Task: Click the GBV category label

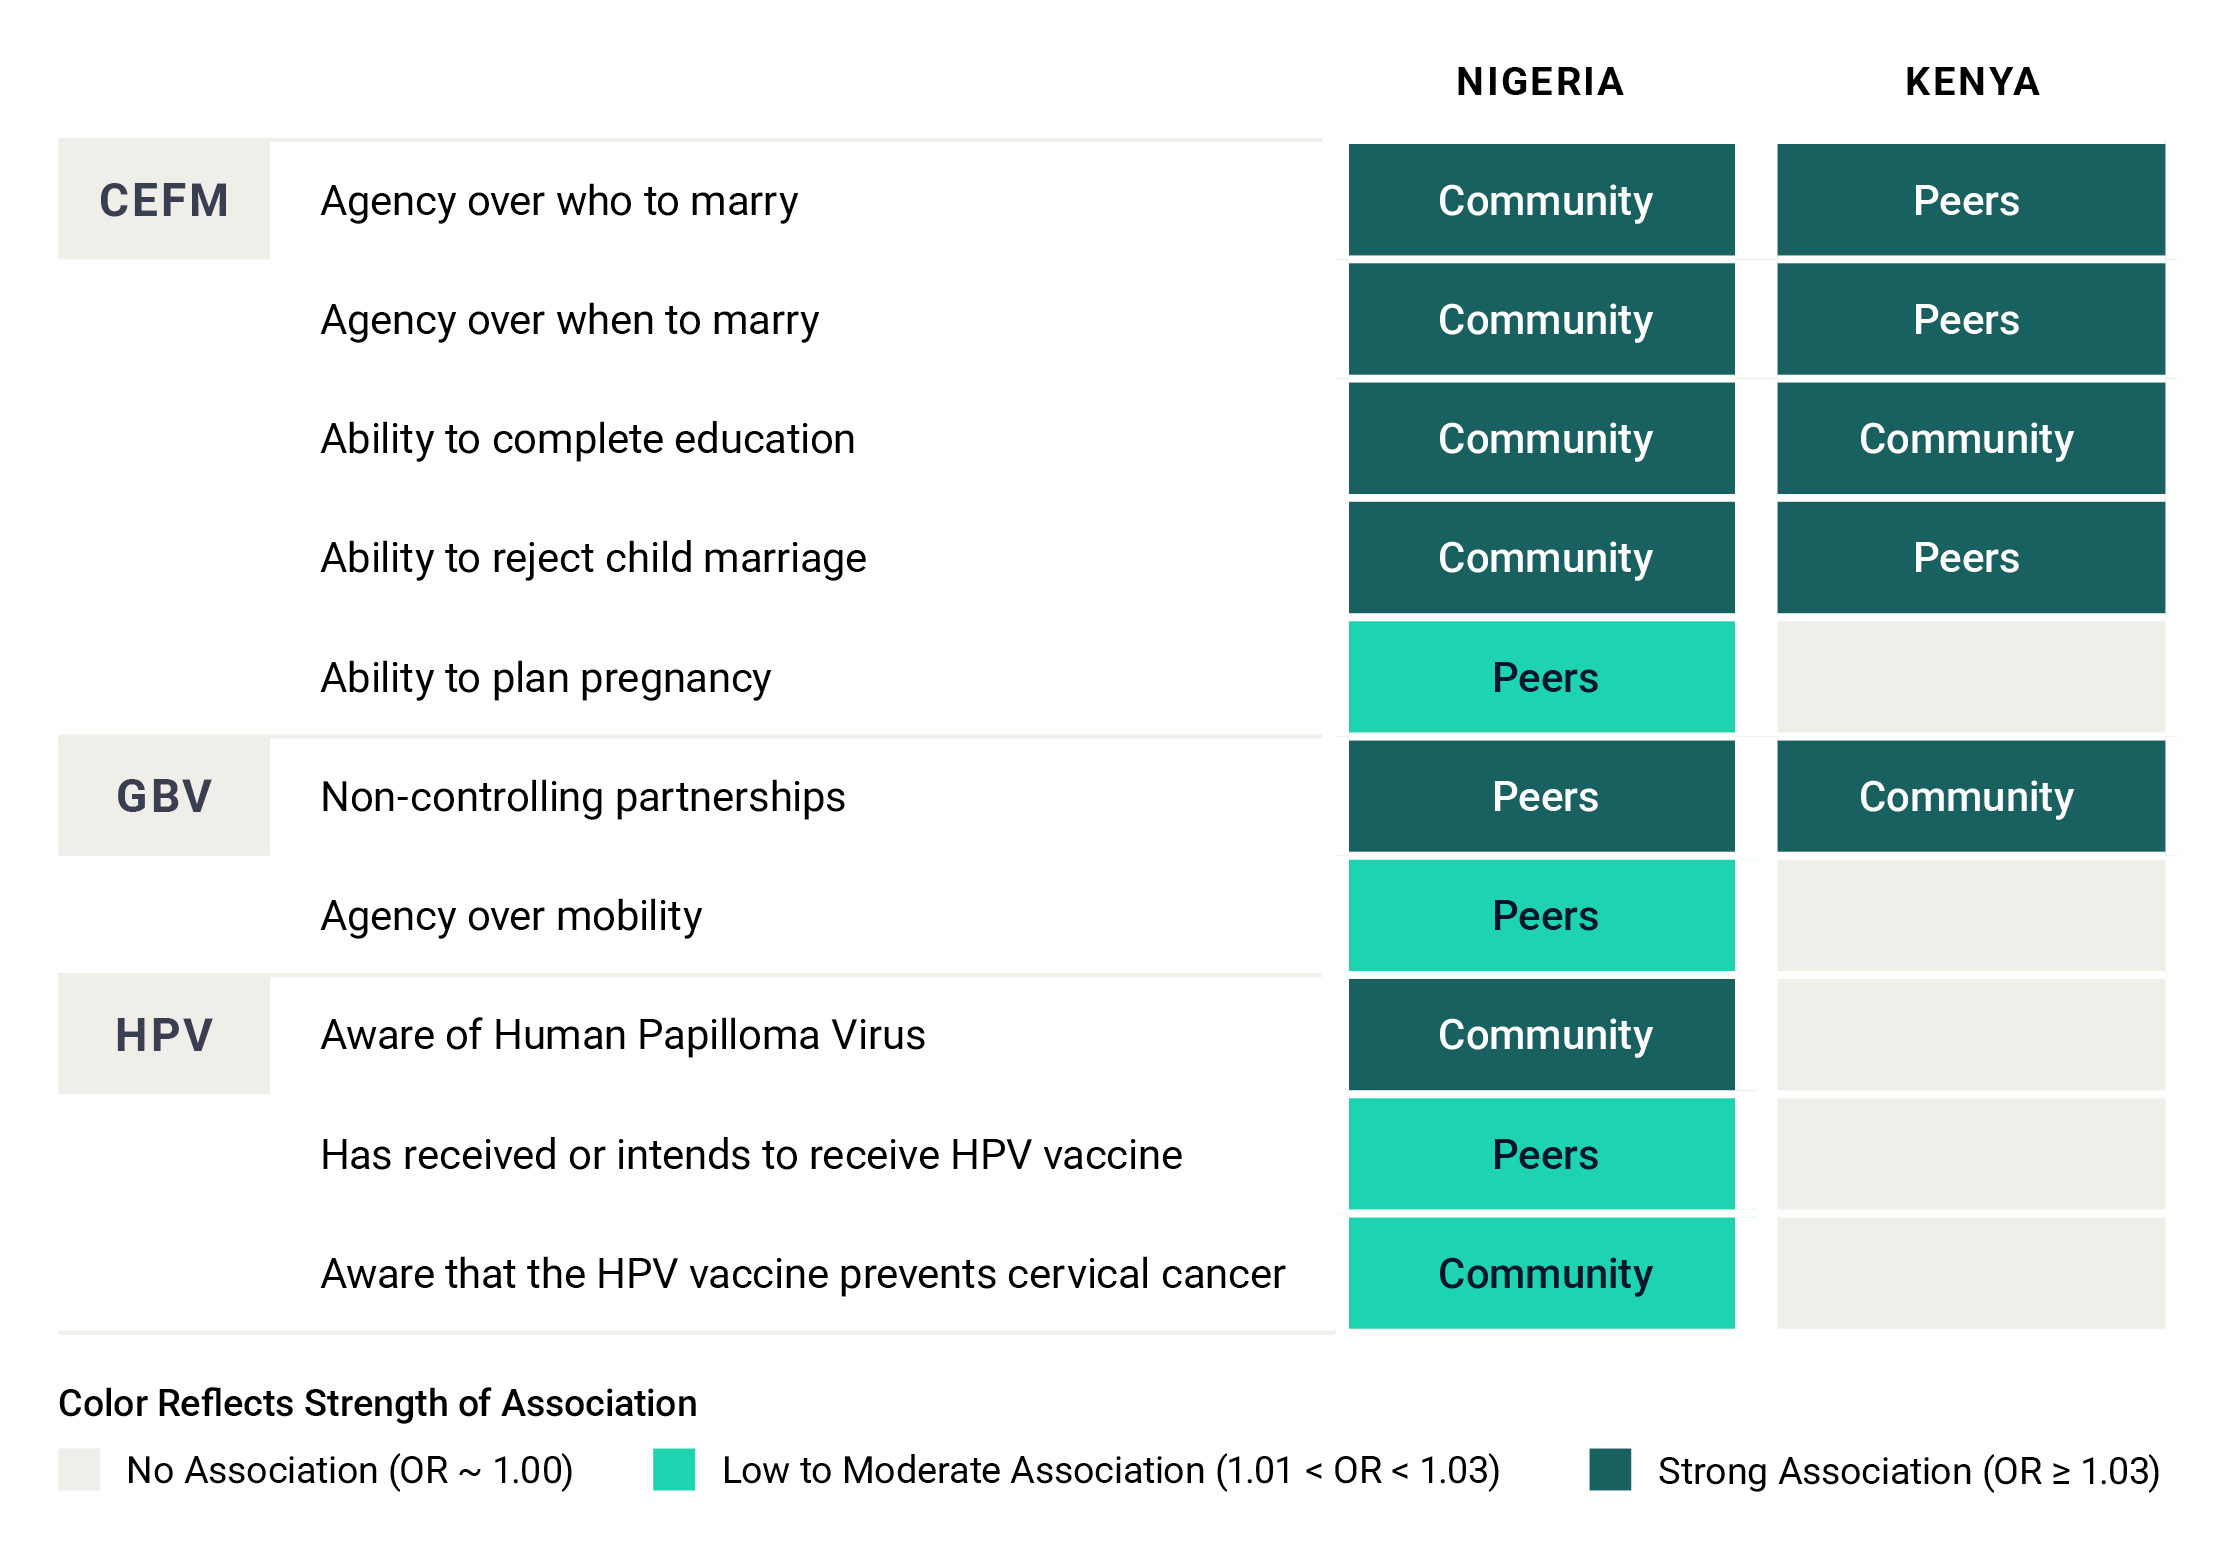Action: click(x=164, y=796)
